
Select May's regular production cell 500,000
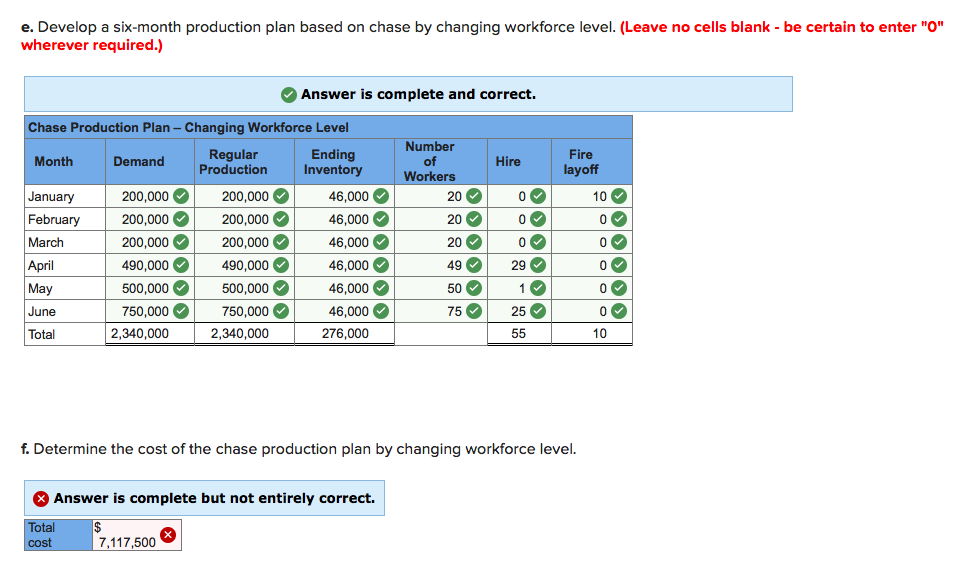pyautogui.click(x=244, y=289)
